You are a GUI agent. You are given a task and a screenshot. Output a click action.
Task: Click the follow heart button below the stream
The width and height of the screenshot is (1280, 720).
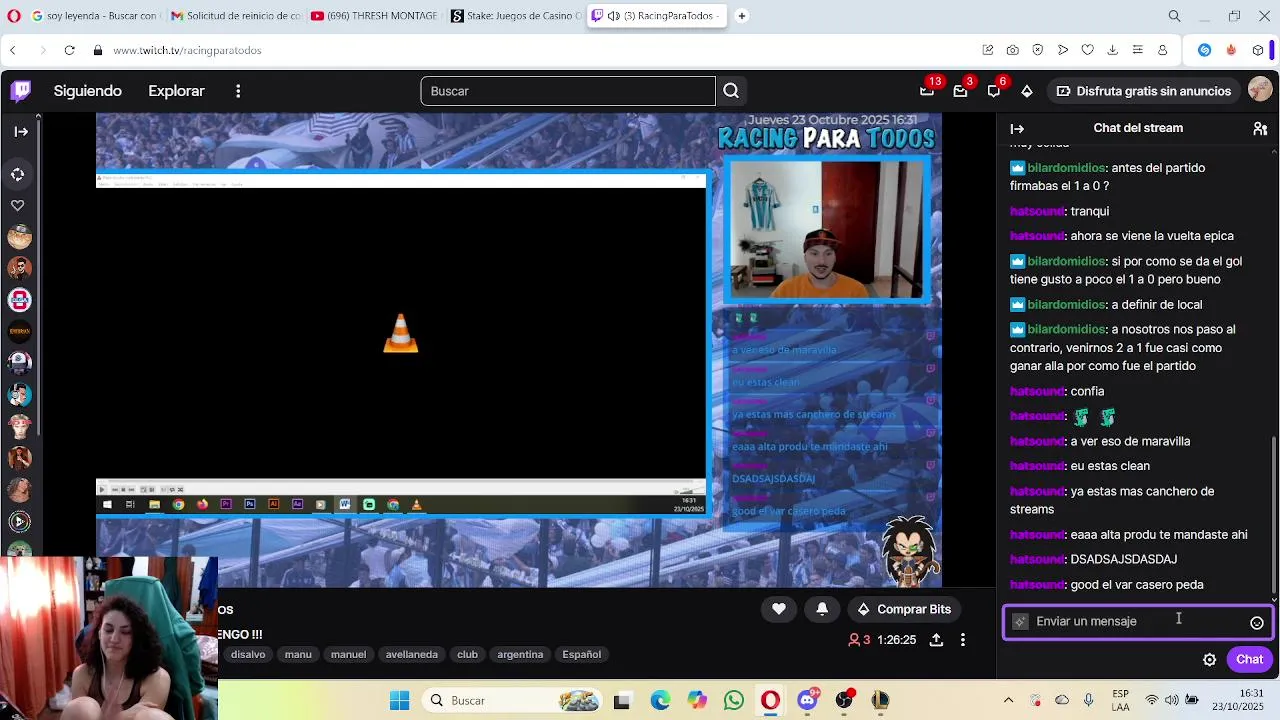tap(779, 609)
